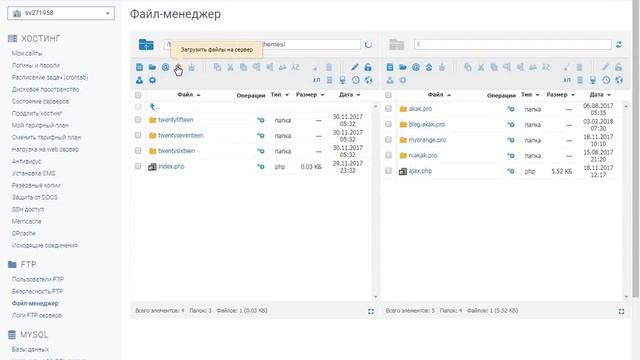Click the themes panel path input field
Image resolution: width=640 pixels, height=360 pixels.
coord(262,44)
